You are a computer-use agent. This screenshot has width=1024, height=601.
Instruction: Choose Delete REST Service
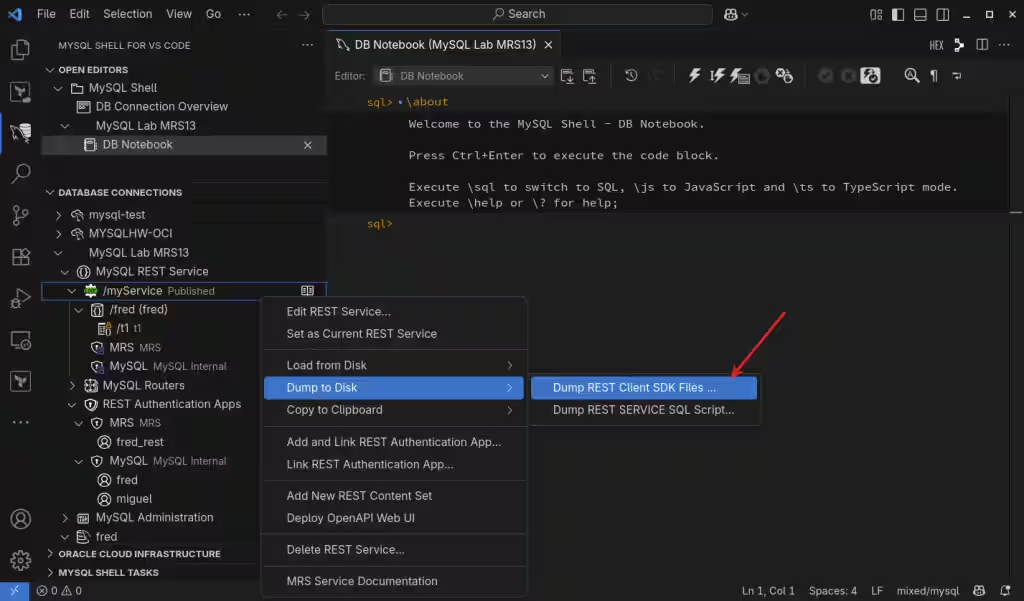pos(394,549)
